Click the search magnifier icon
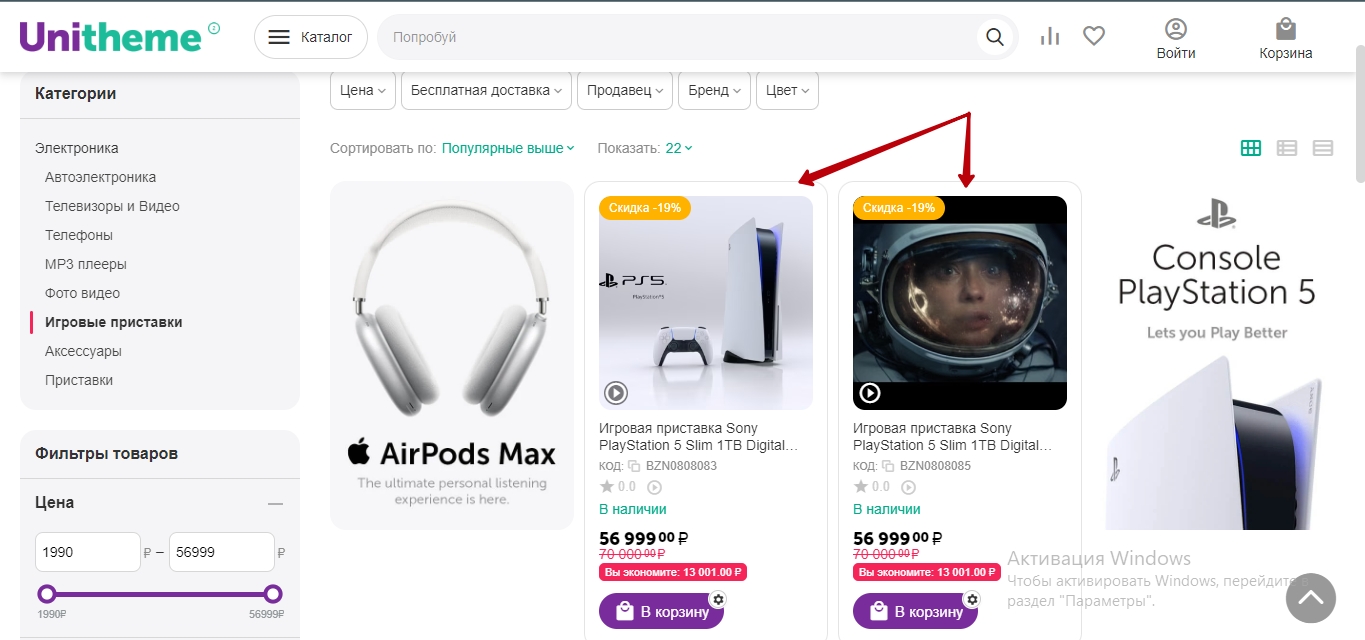 click(994, 38)
